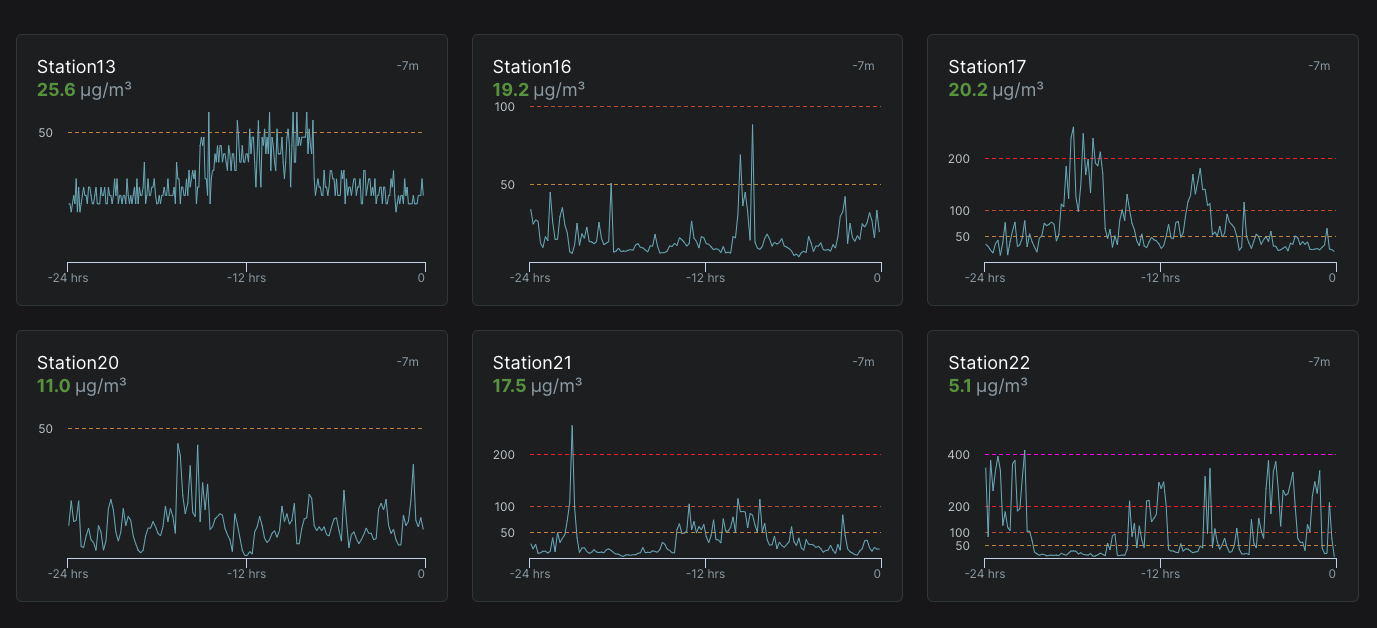1377x628 pixels.
Task: Open the Station20 panel title
Action: pos(77,363)
